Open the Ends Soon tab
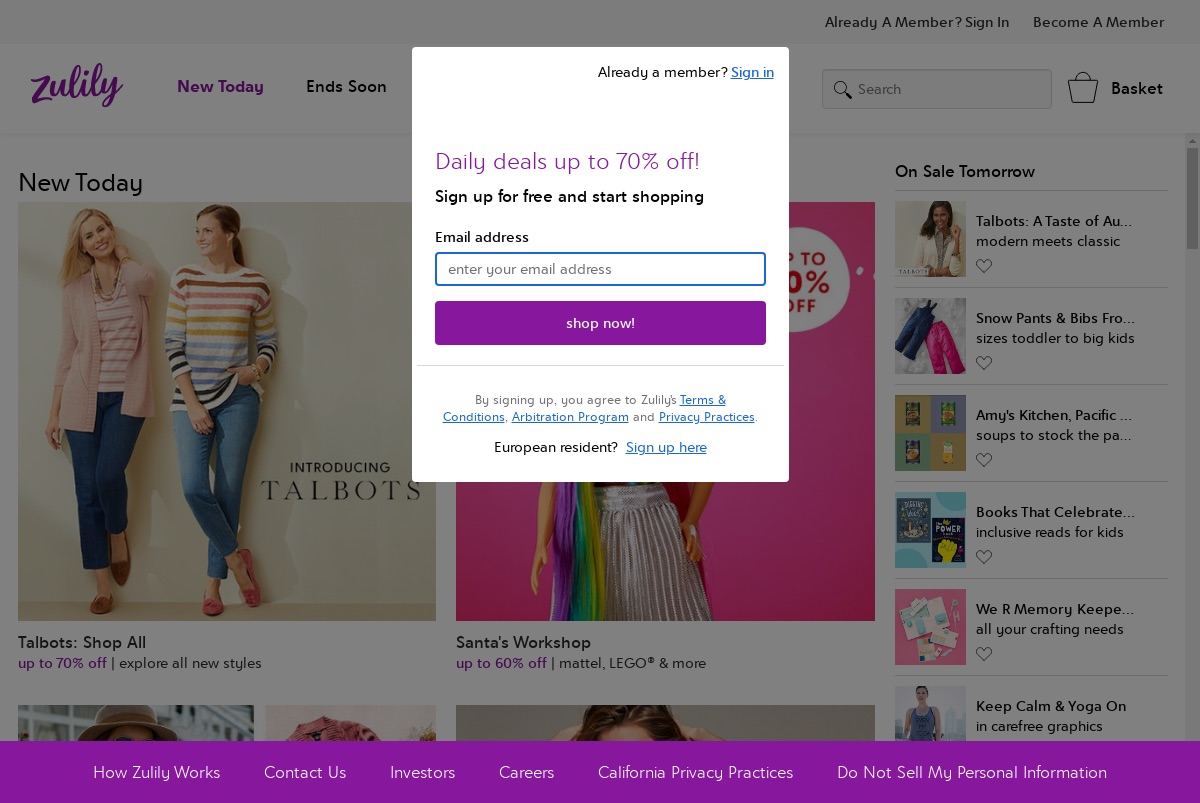This screenshot has height=803, width=1200. (346, 87)
